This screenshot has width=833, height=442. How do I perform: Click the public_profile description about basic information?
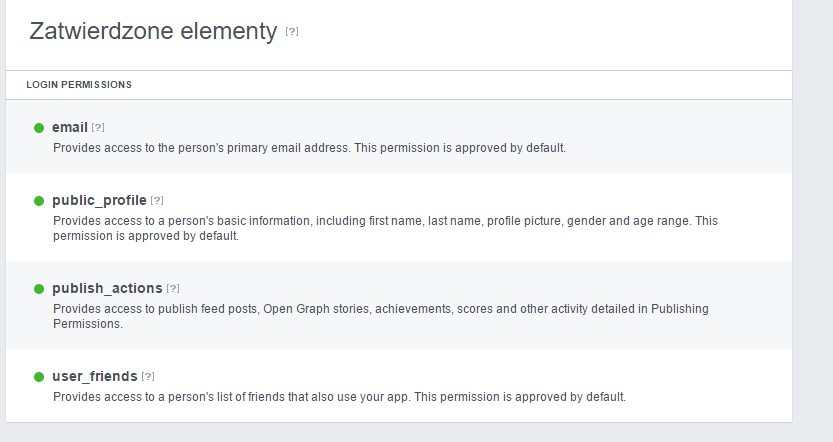[x=385, y=221]
